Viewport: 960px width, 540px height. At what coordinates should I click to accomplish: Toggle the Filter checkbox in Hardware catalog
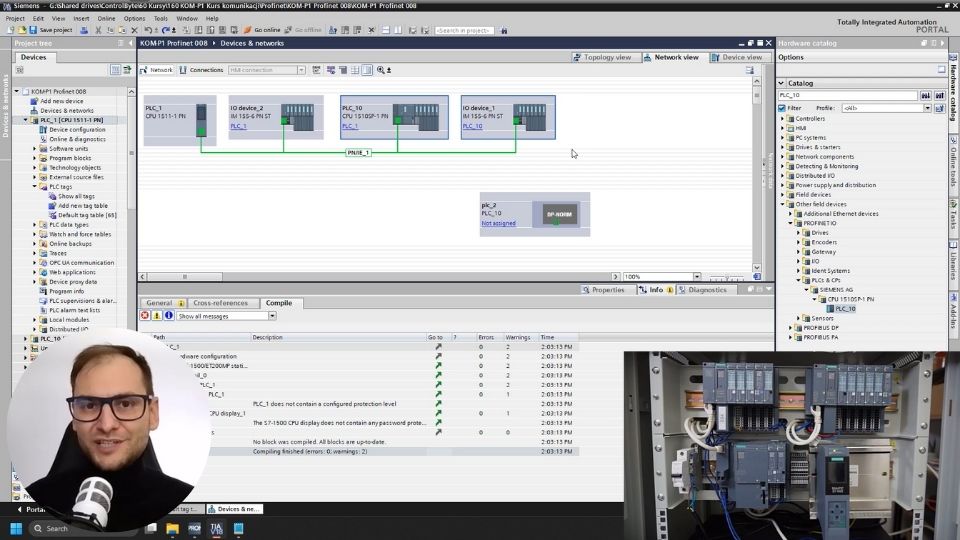click(782, 108)
